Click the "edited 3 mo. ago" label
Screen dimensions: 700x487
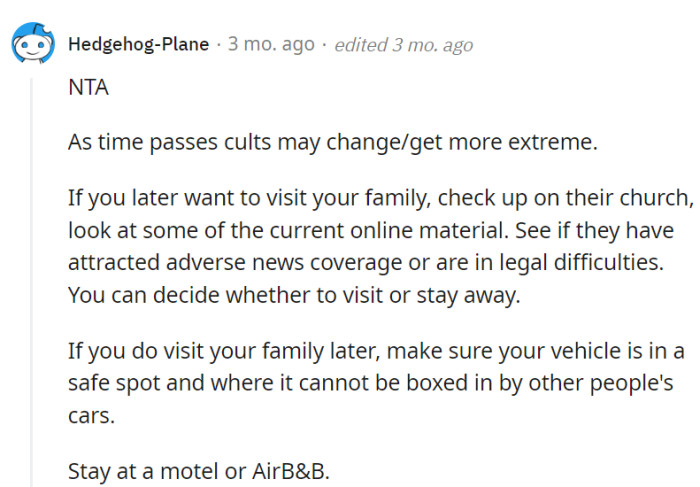pyautogui.click(x=403, y=45)
